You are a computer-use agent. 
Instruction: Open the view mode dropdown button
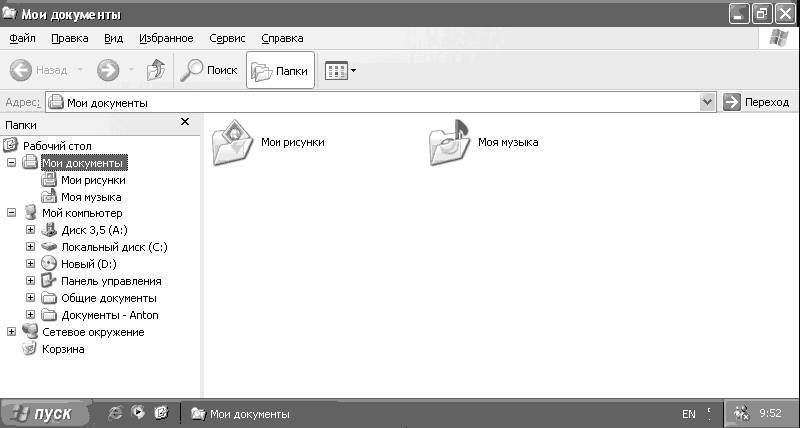click(x=341, y=71)
